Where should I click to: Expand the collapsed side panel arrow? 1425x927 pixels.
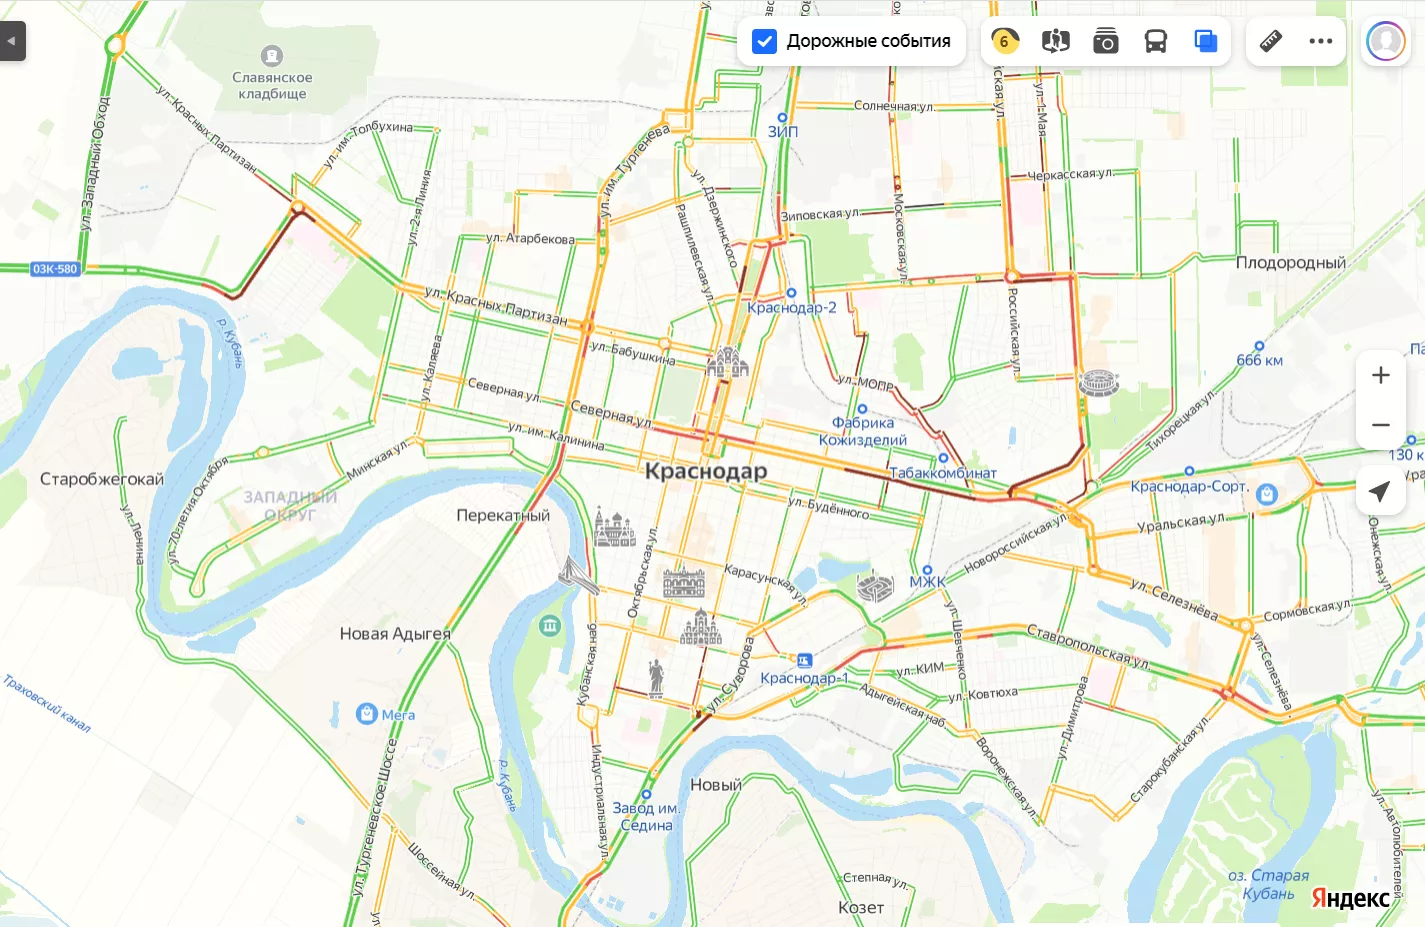click(12, 41)
